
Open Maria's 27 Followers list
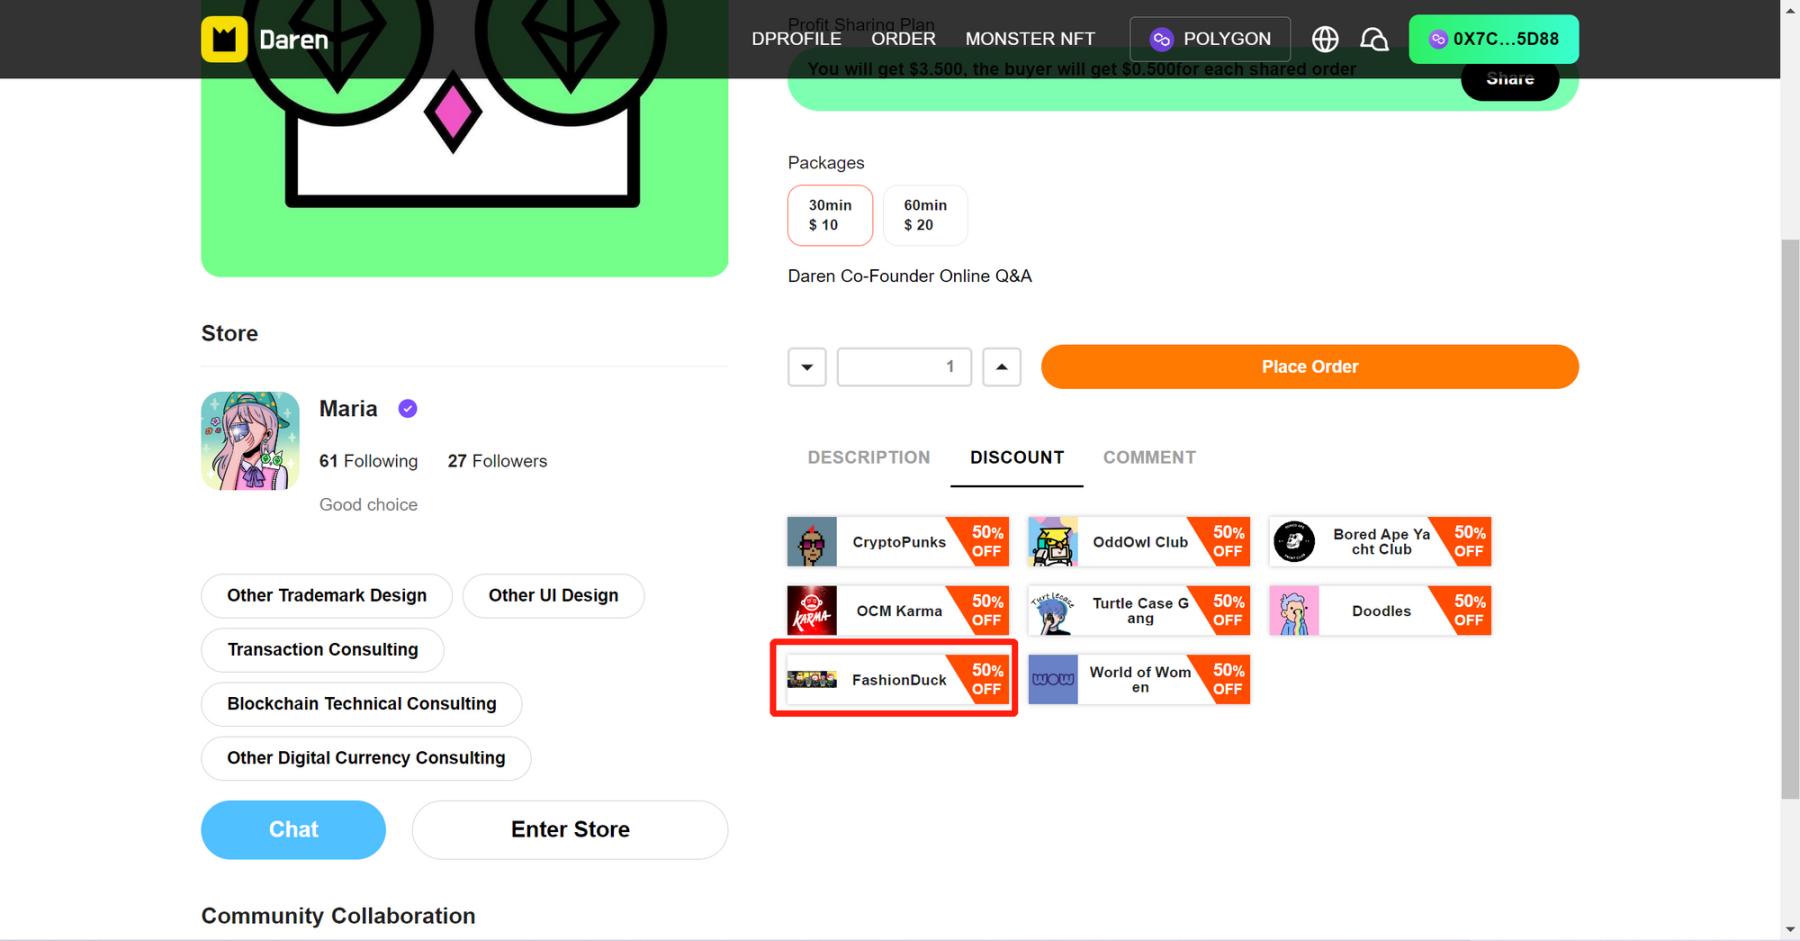click(497, 461)
